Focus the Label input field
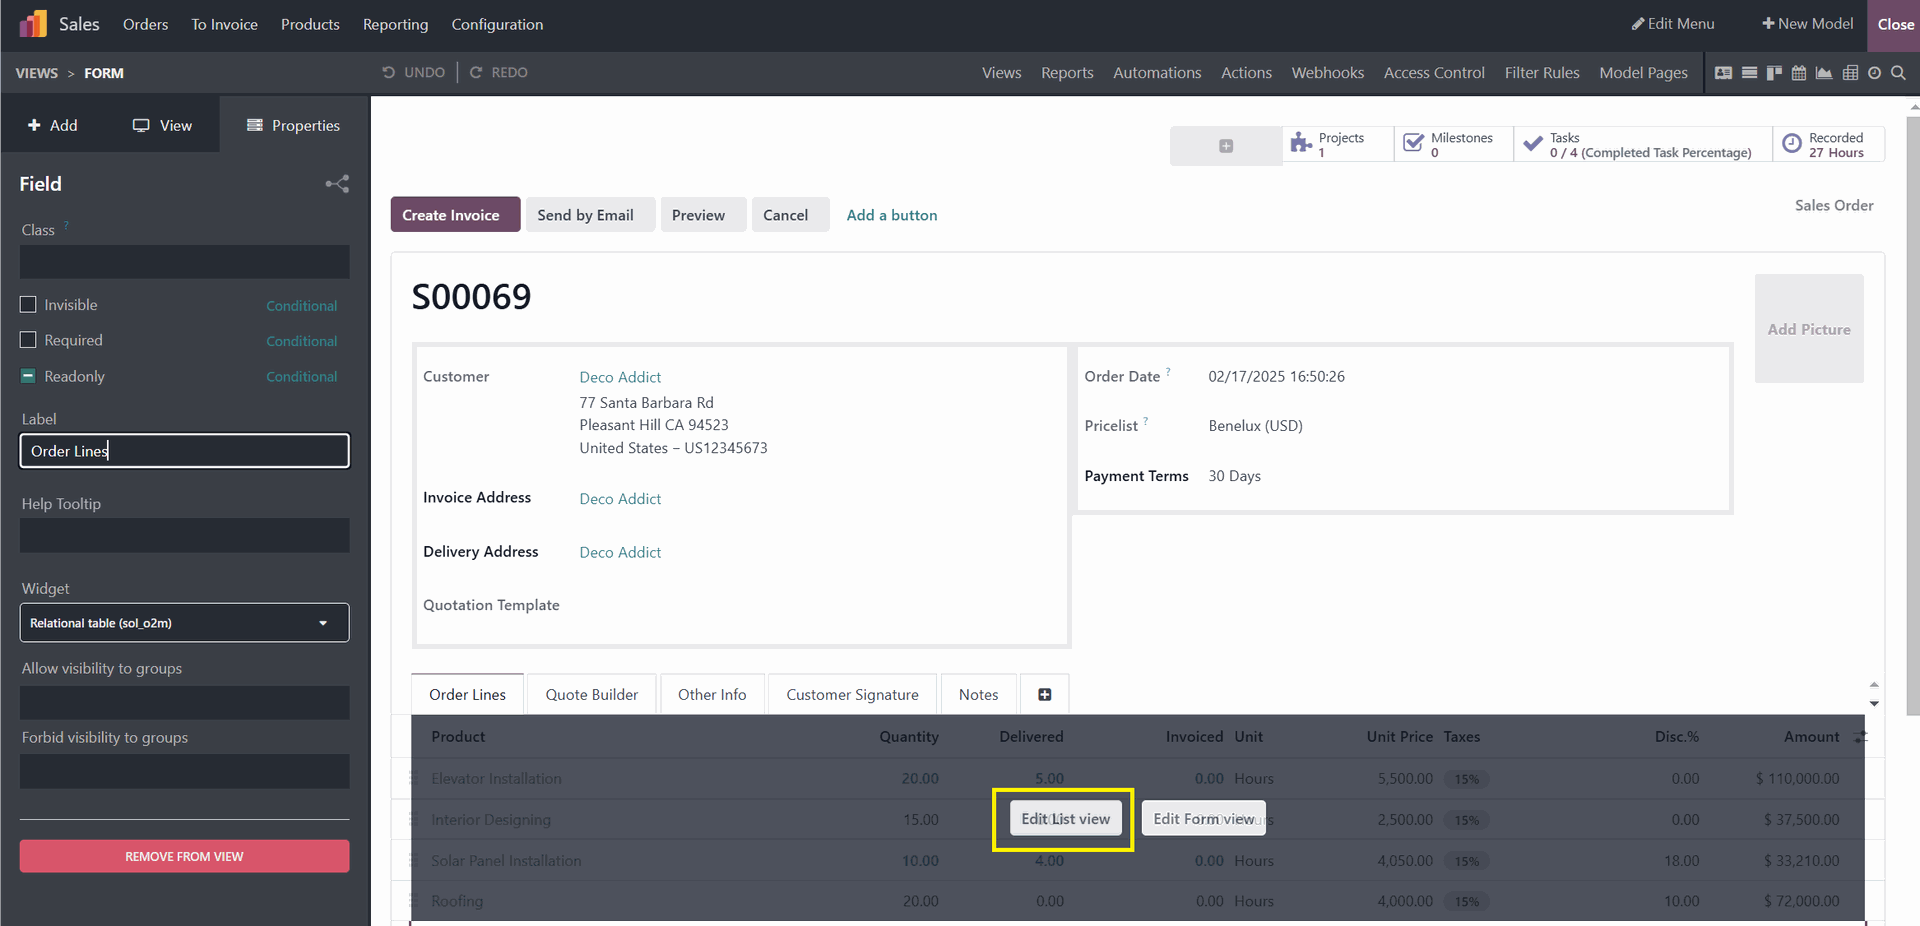The height and width of the screenshot is (926, 1920). [x=184, y=450]
